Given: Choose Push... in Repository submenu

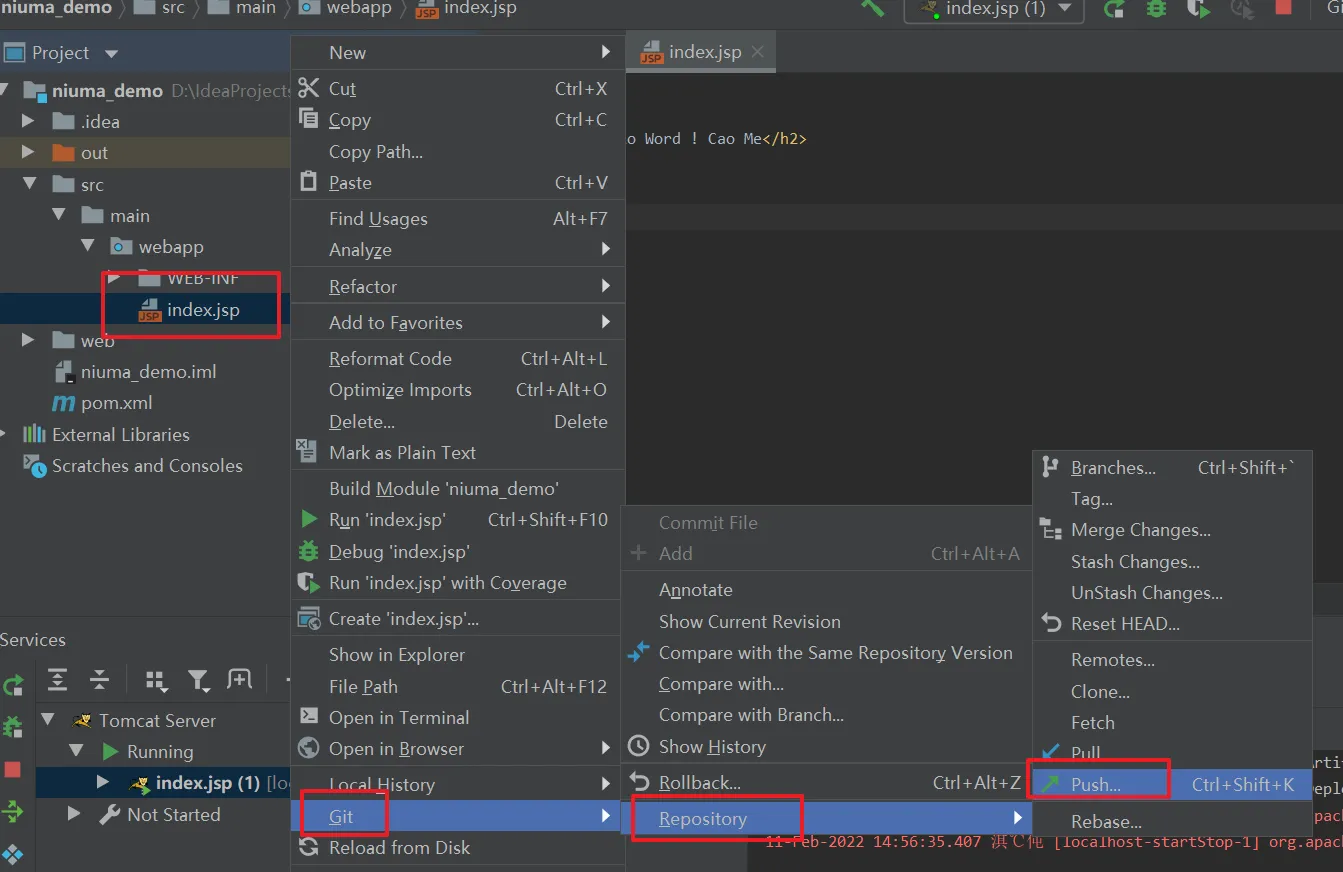Looking at the screenshot, I should (1172, 784).
